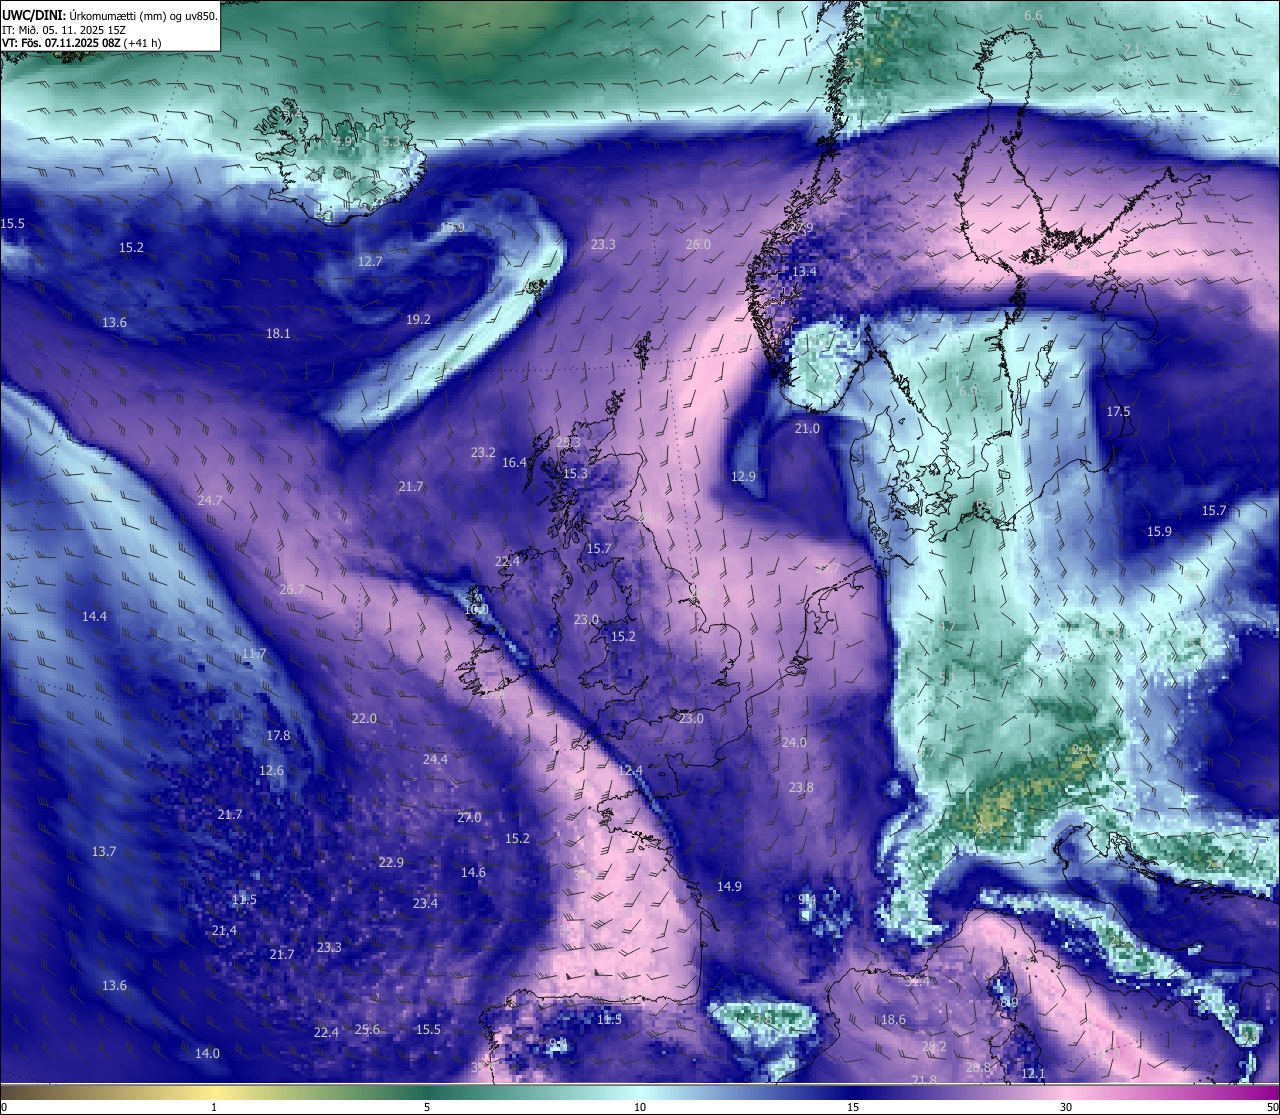Click the map value 11.7
The image size is (1280, 1115).
pos(254,653)
